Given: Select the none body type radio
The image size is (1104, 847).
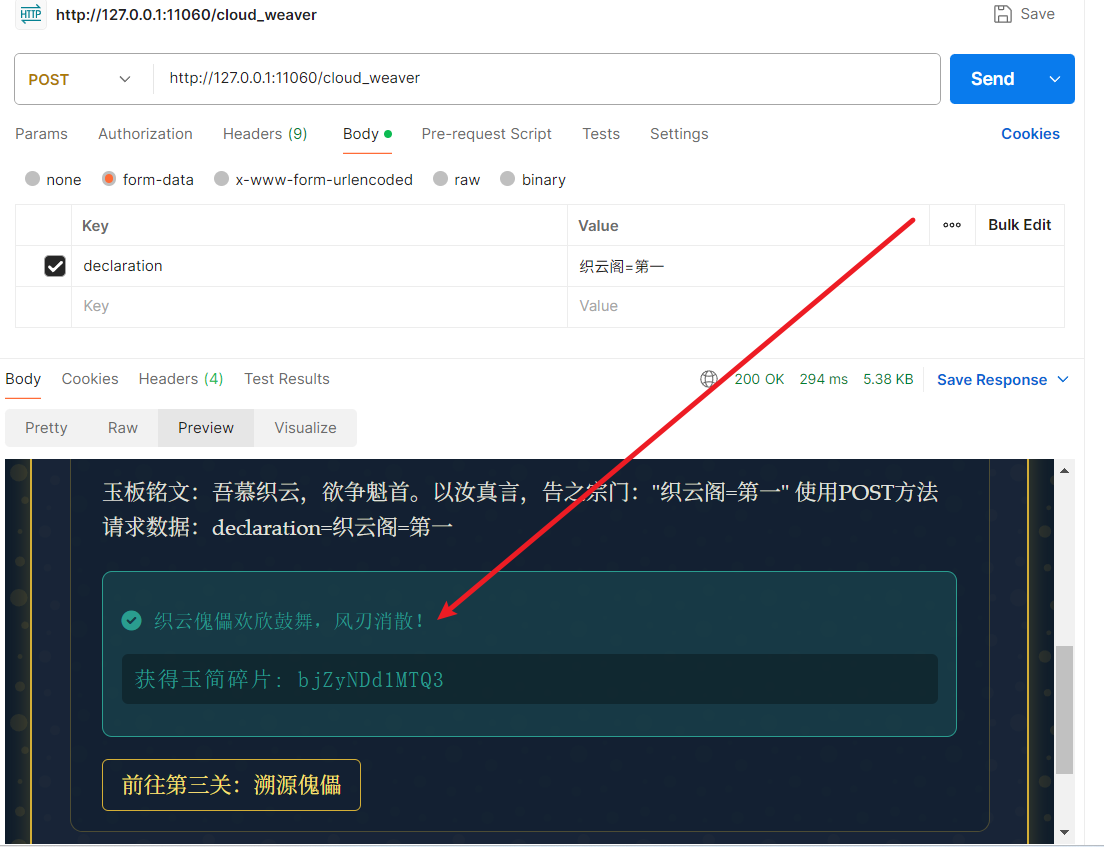Looking at the screenshot, I should coord(32,179).
